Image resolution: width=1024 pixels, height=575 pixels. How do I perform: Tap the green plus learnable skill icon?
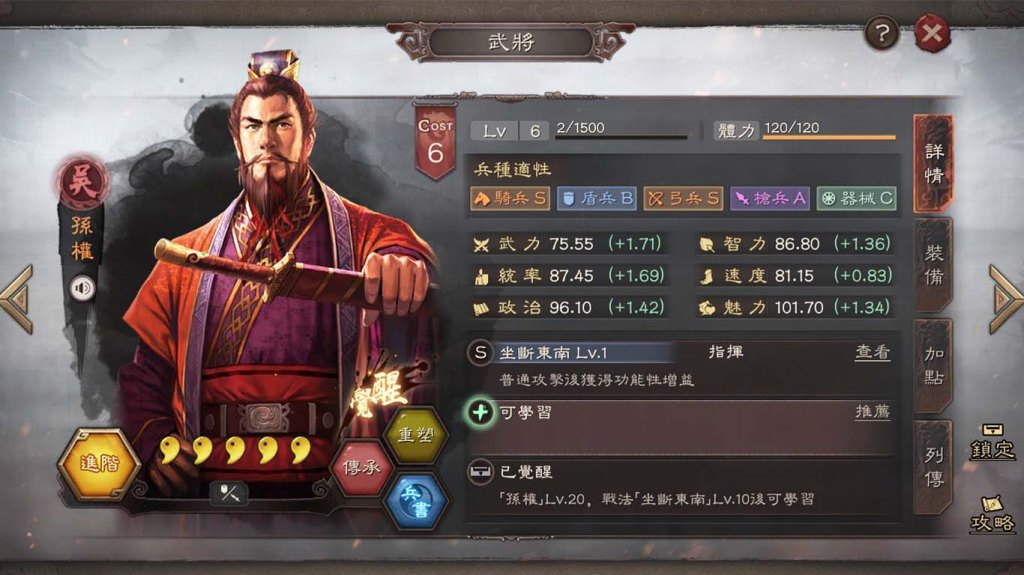tap(480, 412)
